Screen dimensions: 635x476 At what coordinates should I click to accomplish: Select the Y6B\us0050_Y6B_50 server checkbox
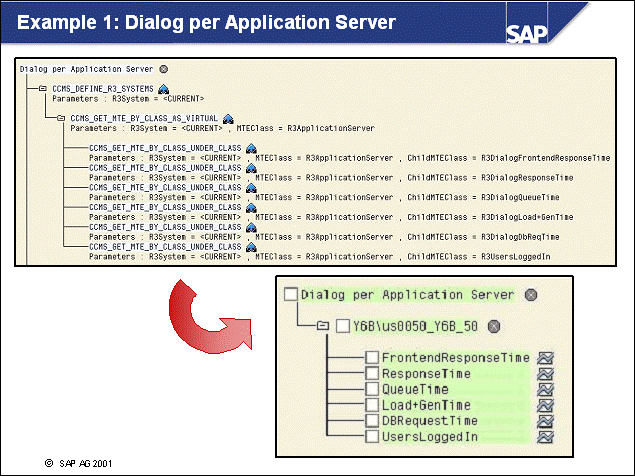coord(342,327)
